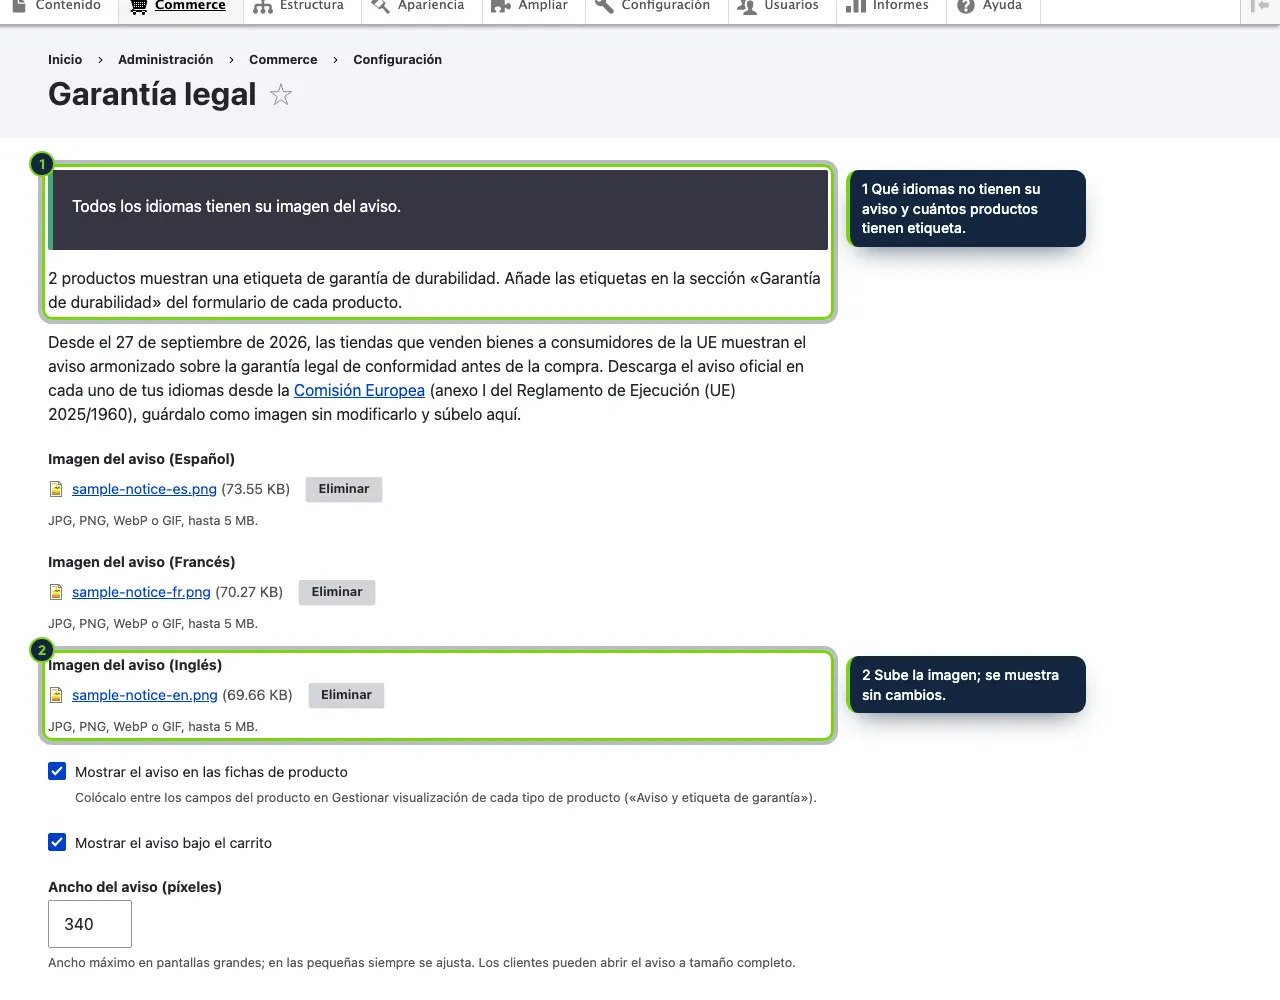The height and width of the screenshot is (1000, 1280).
Task: Click the file icon beside sample-notice-es.png
Action: (x=56, y=489)
